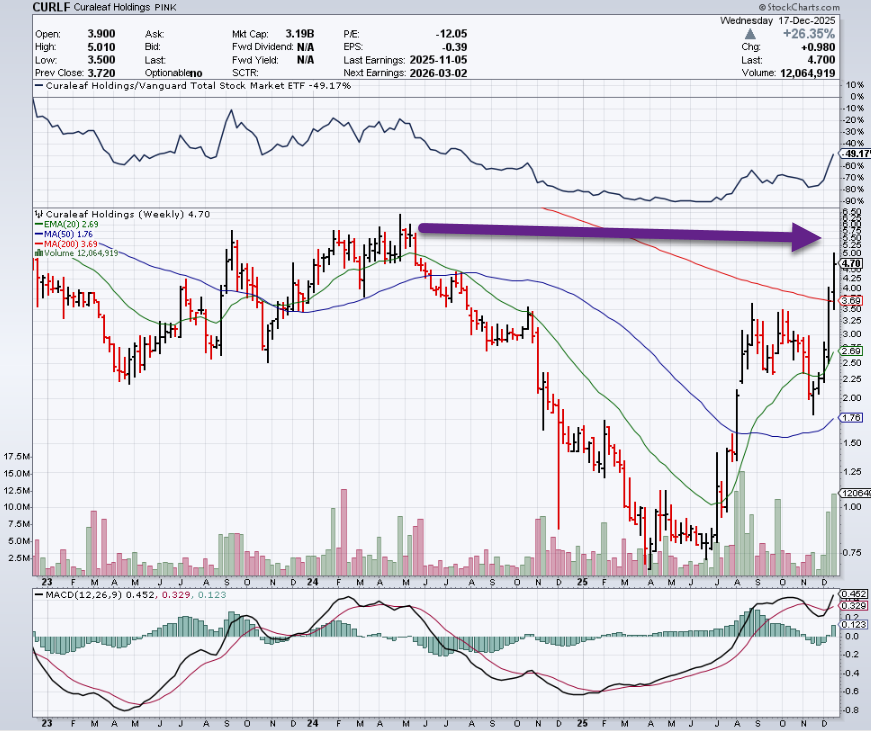
Task: Click the candlestick icon beside Curaleaf Holdings (Weekly)
Action: point(37,214)
